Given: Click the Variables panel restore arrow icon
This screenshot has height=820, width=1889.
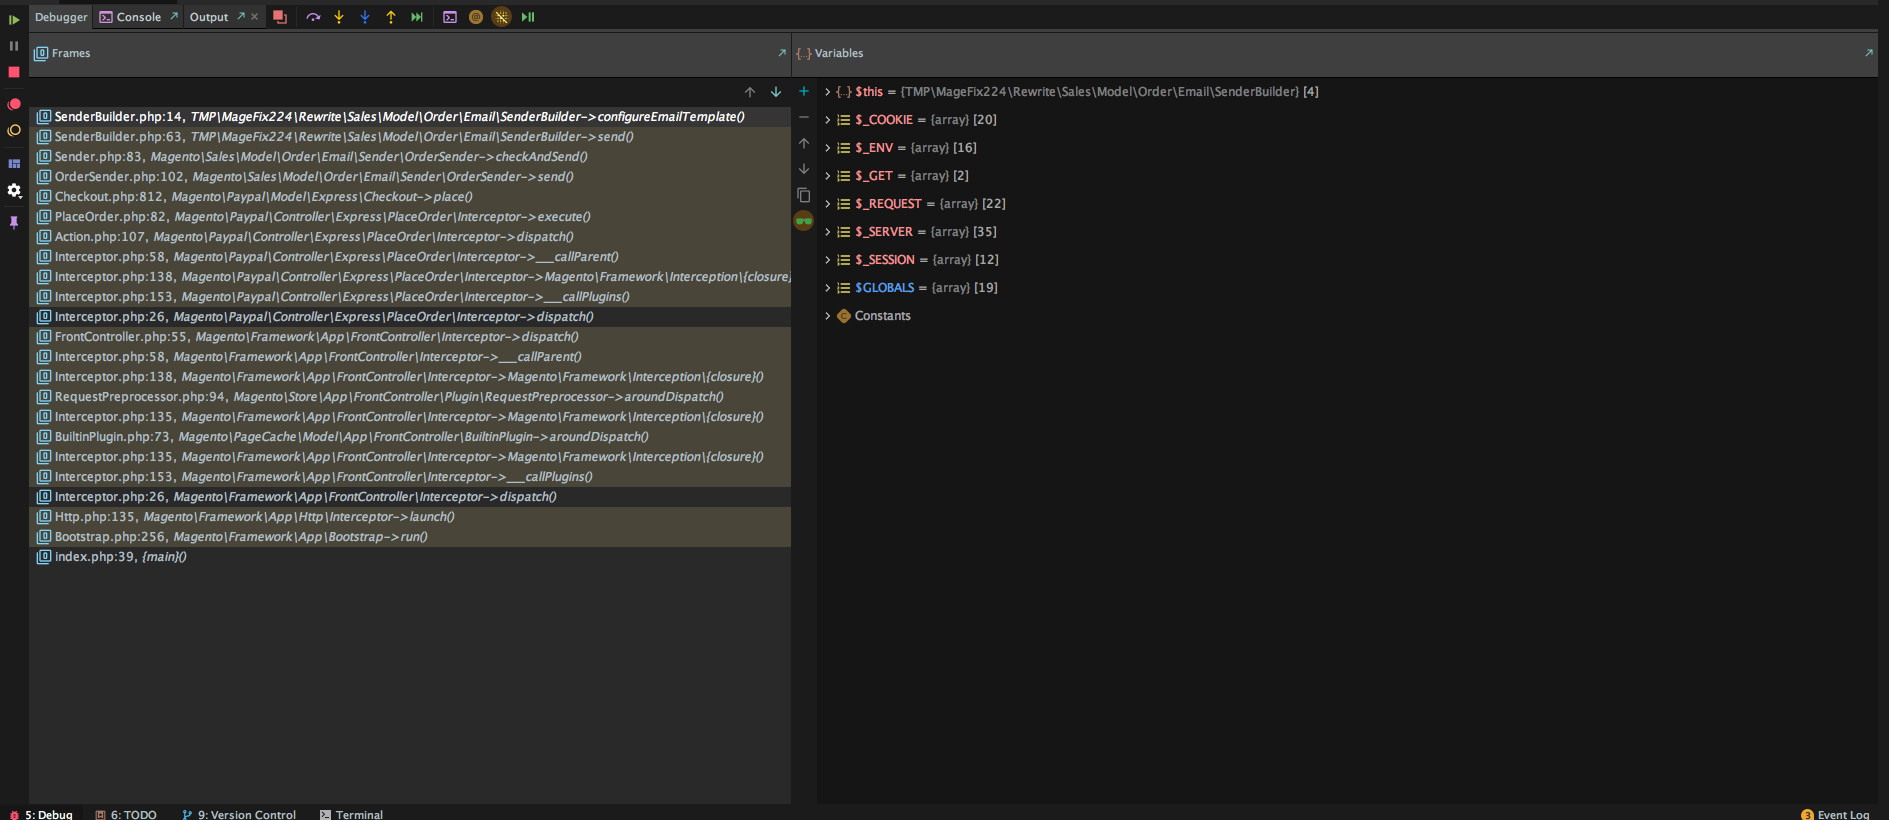Looking at the screenshot, I should tap(1869, 53).
